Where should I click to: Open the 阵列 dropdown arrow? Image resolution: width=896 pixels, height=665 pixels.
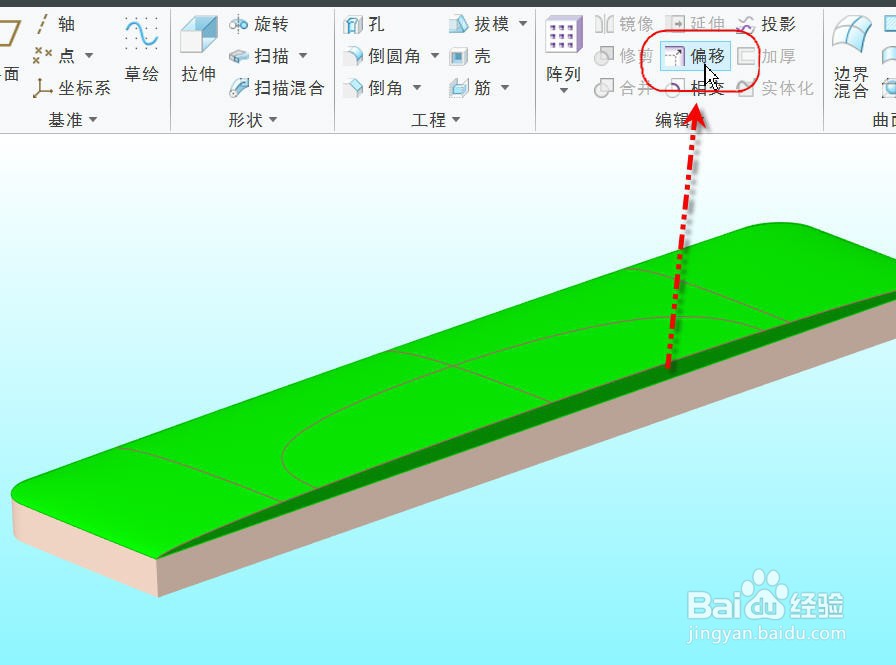coord(563,91)
